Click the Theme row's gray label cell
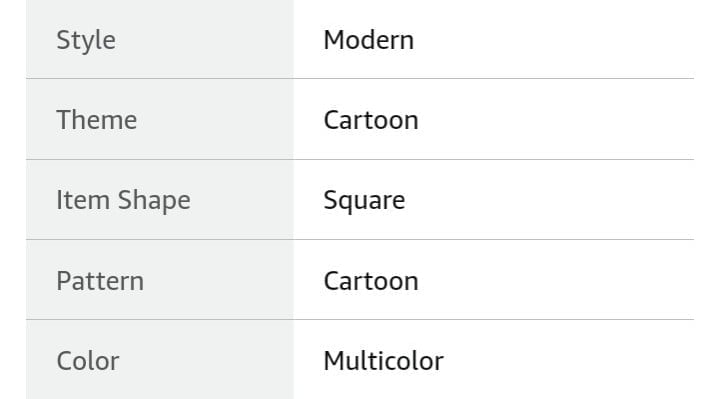Viewport: 719px width, 399px height. click(160, 119)
